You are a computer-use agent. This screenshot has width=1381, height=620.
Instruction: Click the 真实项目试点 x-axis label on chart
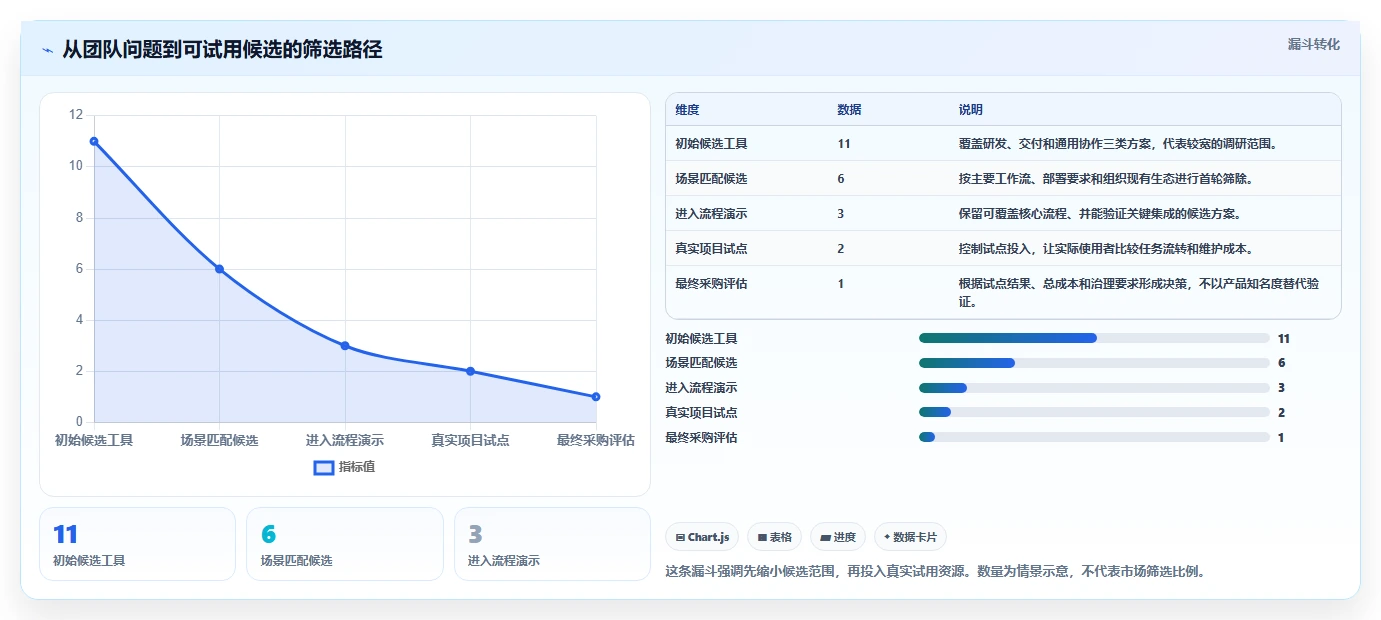pyautogui.click(x=470, y=440)
